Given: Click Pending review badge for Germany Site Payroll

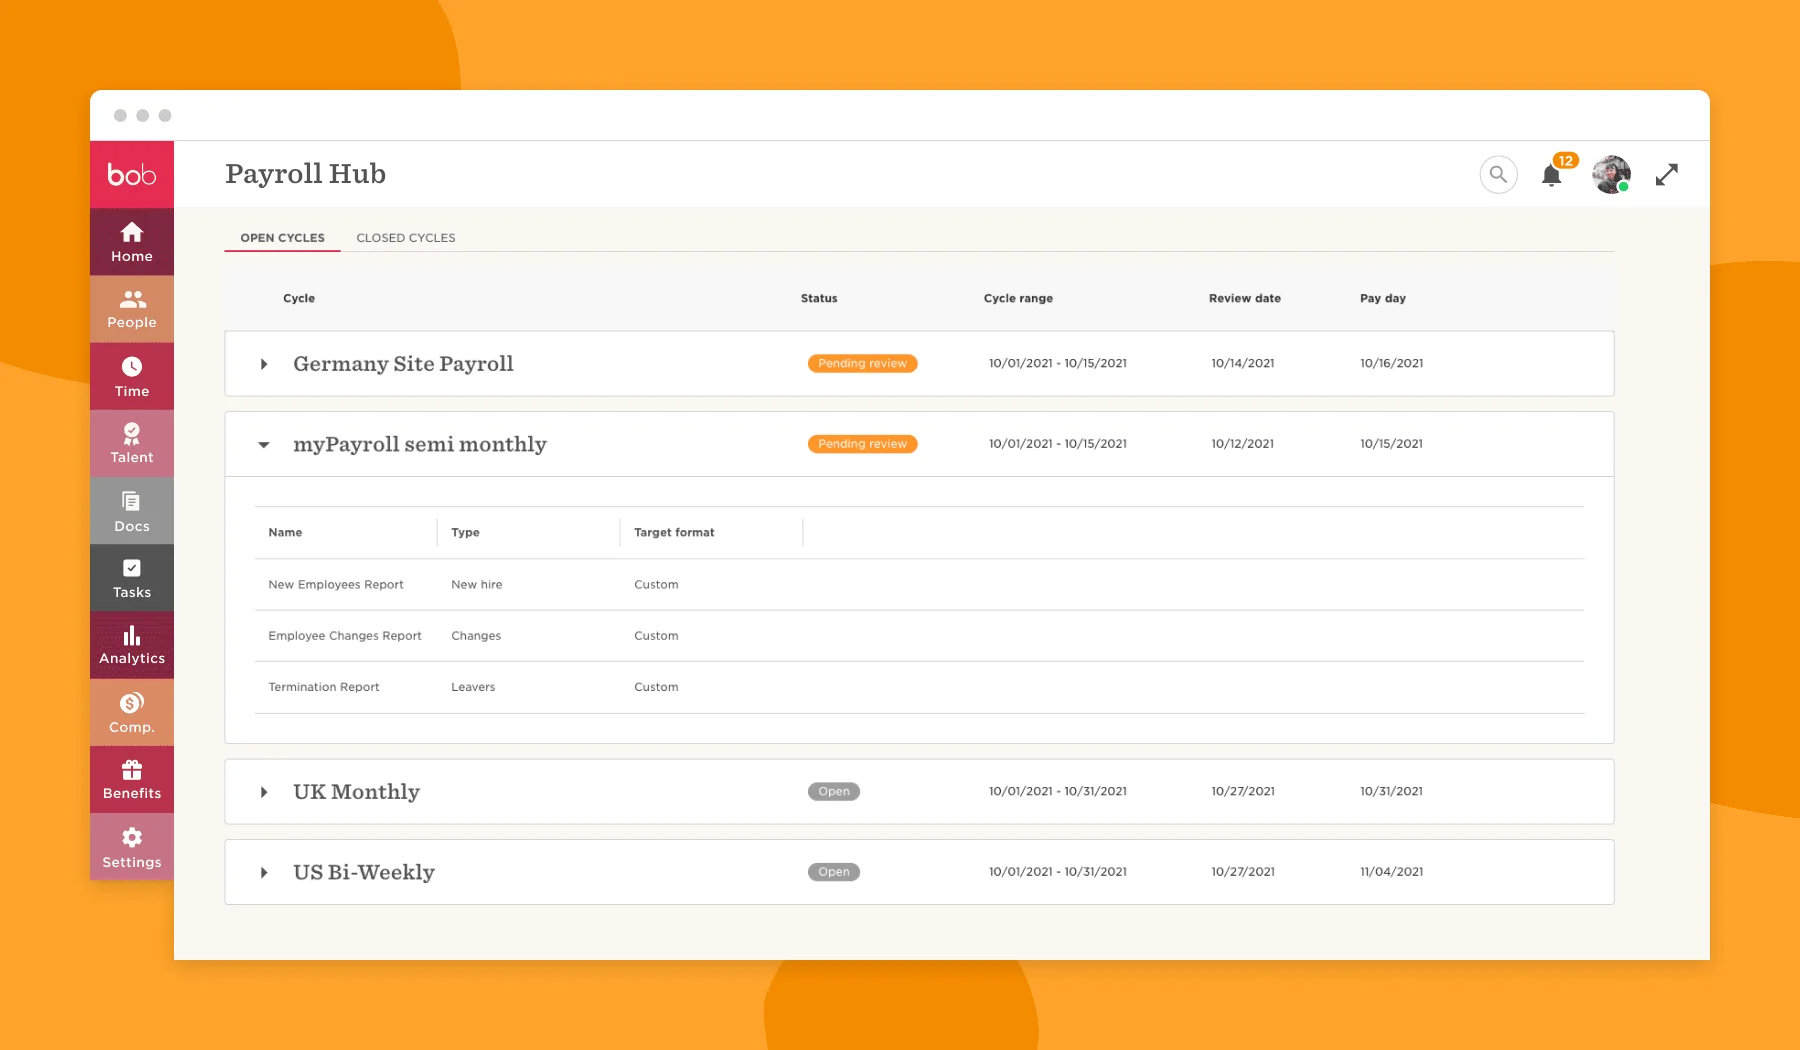Looking at the screenshot, I should (x=862, y=363).
